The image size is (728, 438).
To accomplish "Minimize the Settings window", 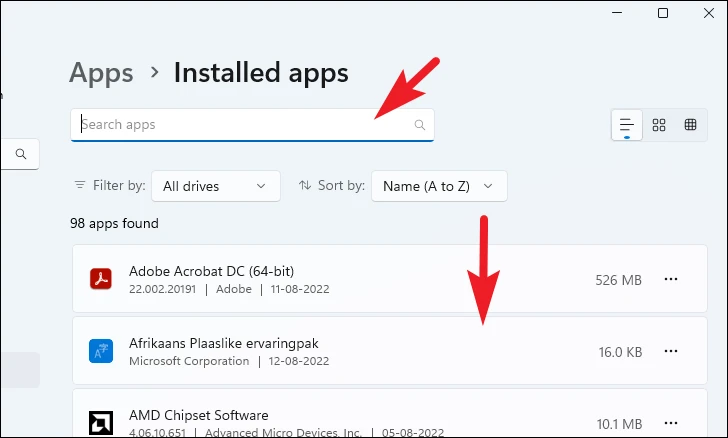I will point(617,13).
